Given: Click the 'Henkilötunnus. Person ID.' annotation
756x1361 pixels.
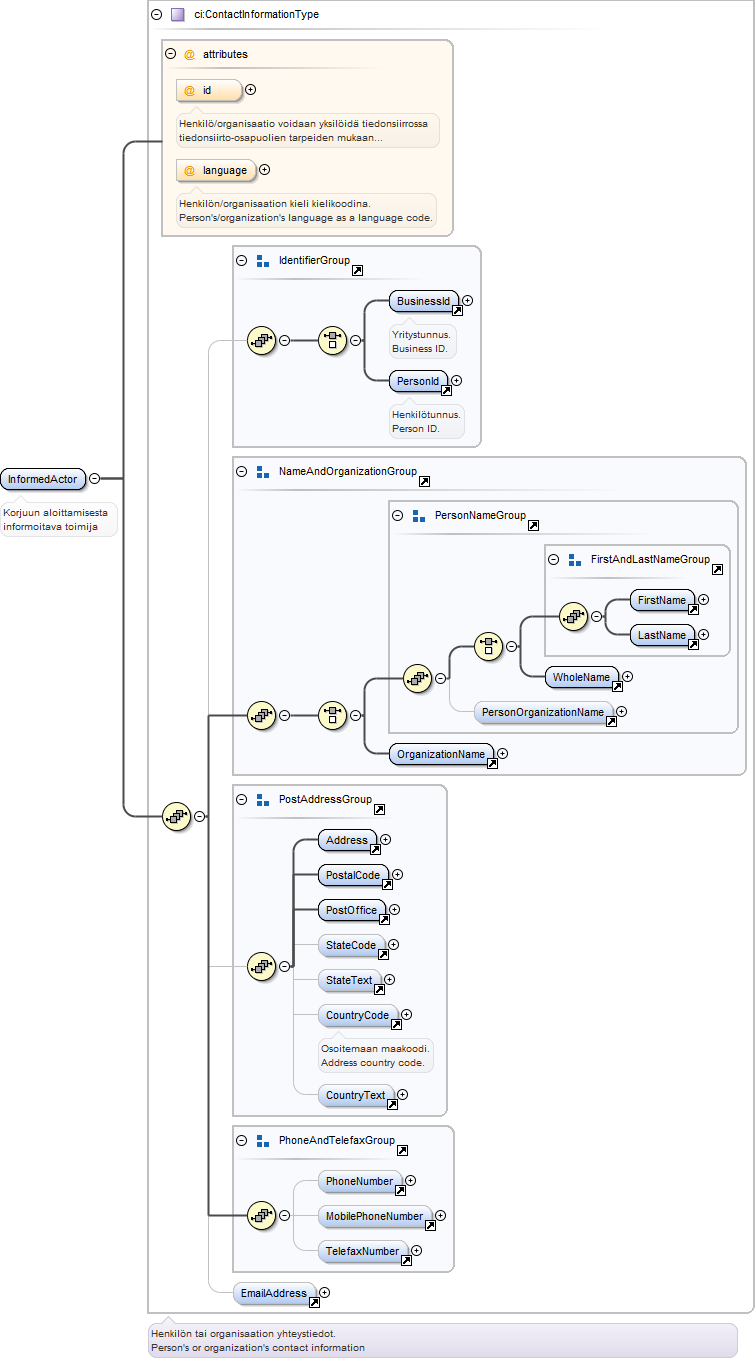Looking at the screenshot, I should [x=427, y=421].
